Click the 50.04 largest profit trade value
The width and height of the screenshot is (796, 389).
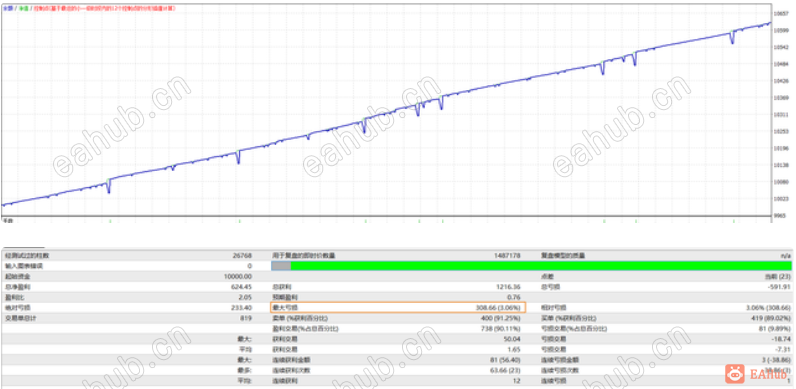point(513,339)
